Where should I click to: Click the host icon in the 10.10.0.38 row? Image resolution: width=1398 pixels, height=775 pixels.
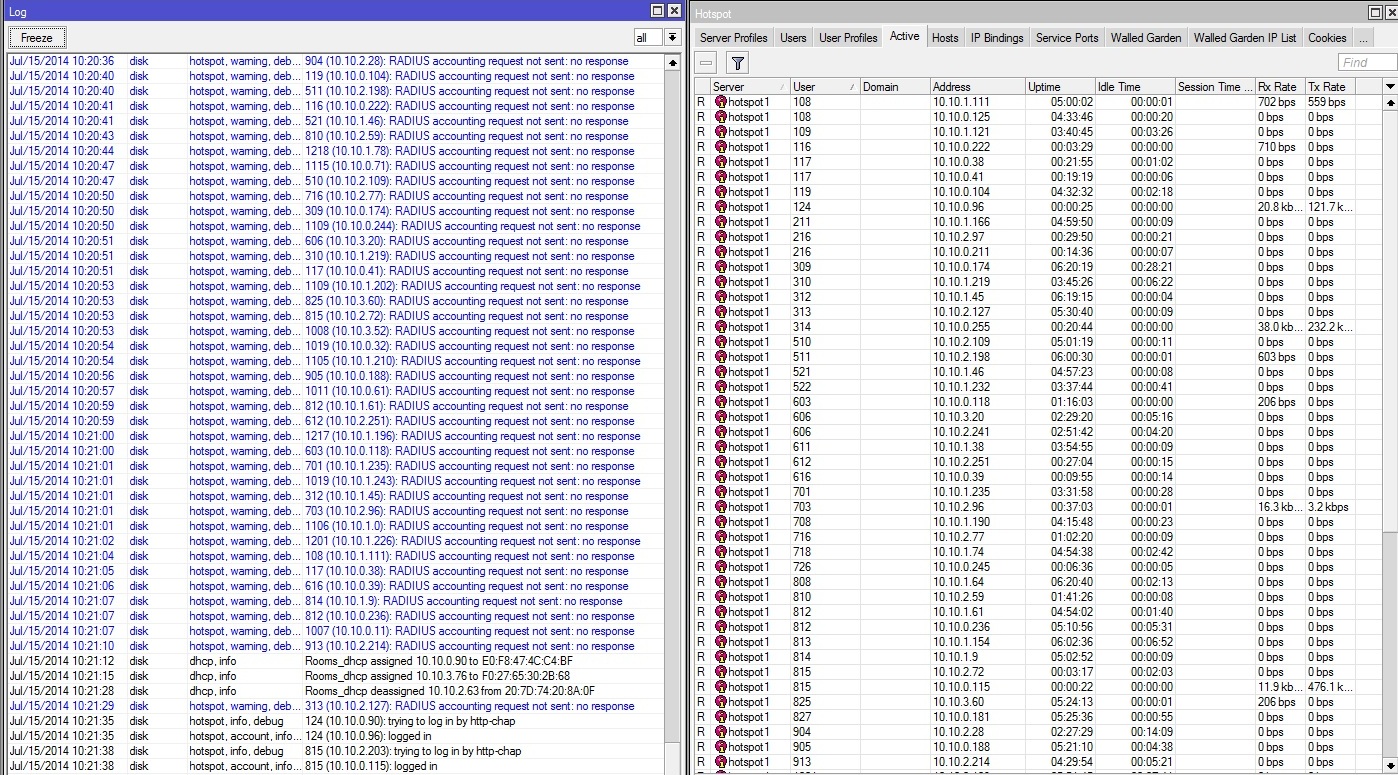pyautogui.click(x=721, y=162)
